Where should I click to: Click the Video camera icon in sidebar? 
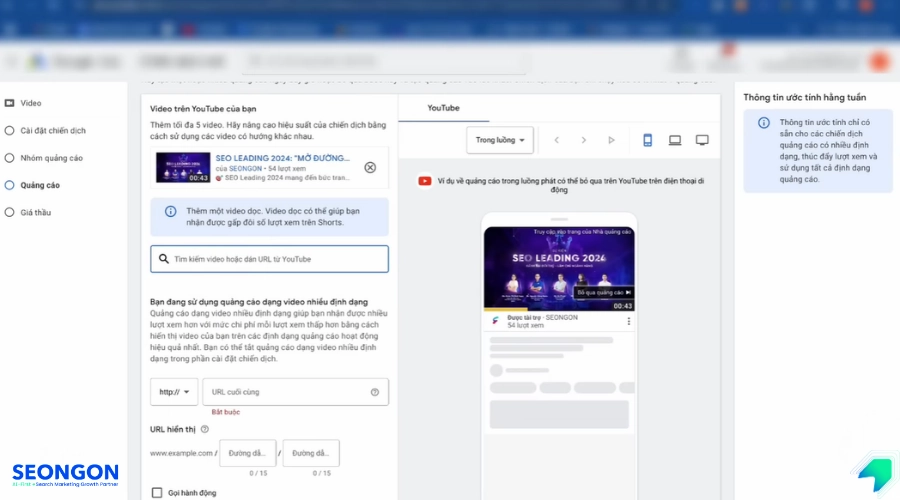(9, 103)
